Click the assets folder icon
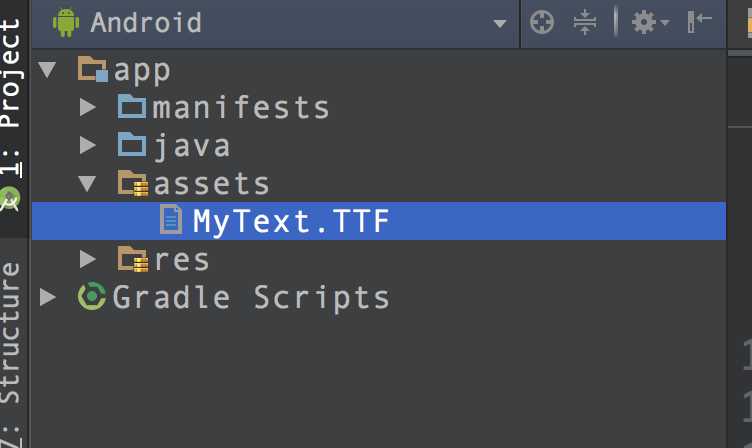This screenshot has height=448, width=752. click(x=133, y=184)
